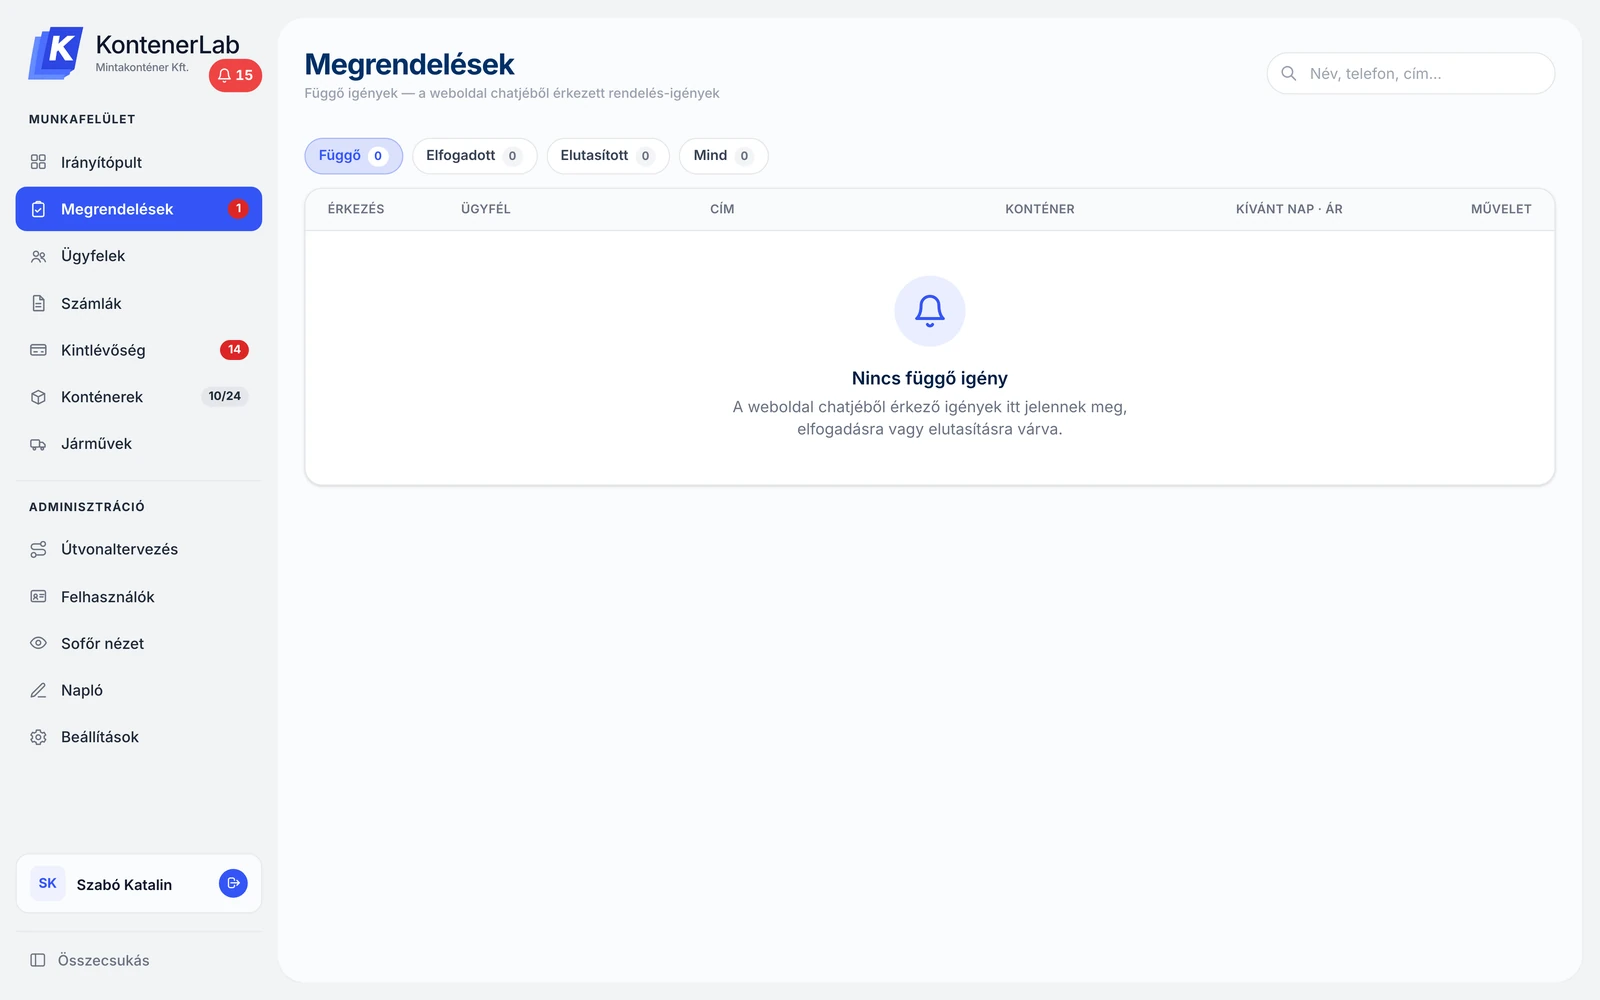Click the Szabó Katalin user name

click(x=124, y=885)
